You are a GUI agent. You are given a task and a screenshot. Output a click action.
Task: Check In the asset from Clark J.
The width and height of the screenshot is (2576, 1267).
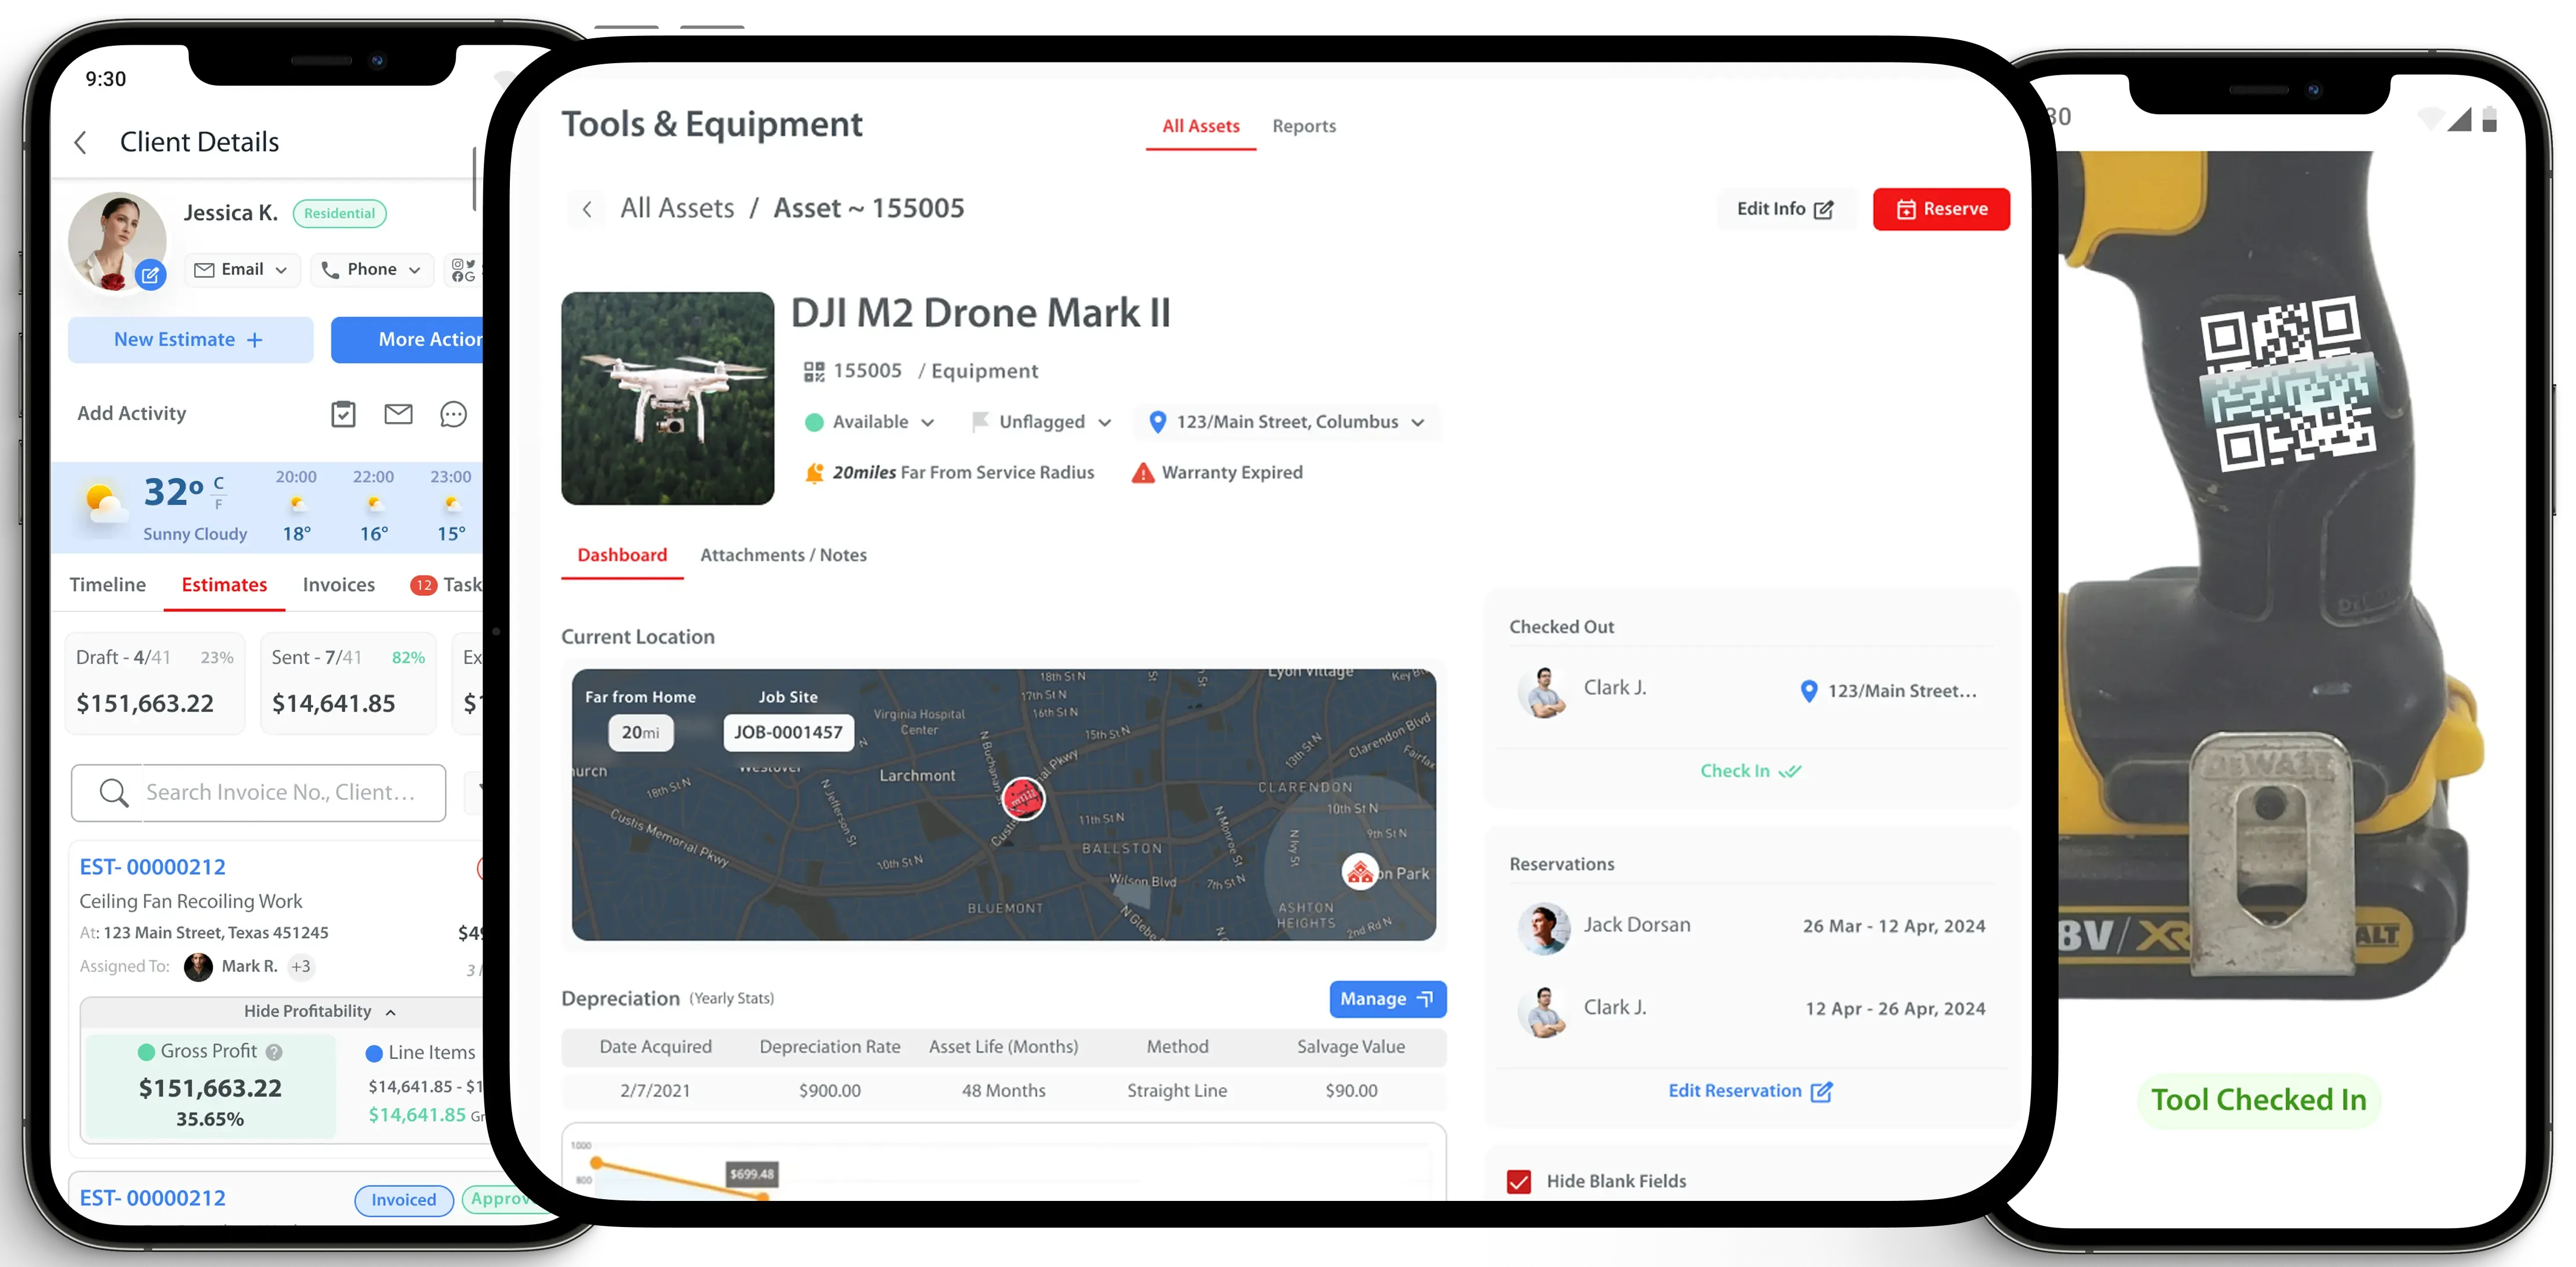(1749, 770)
